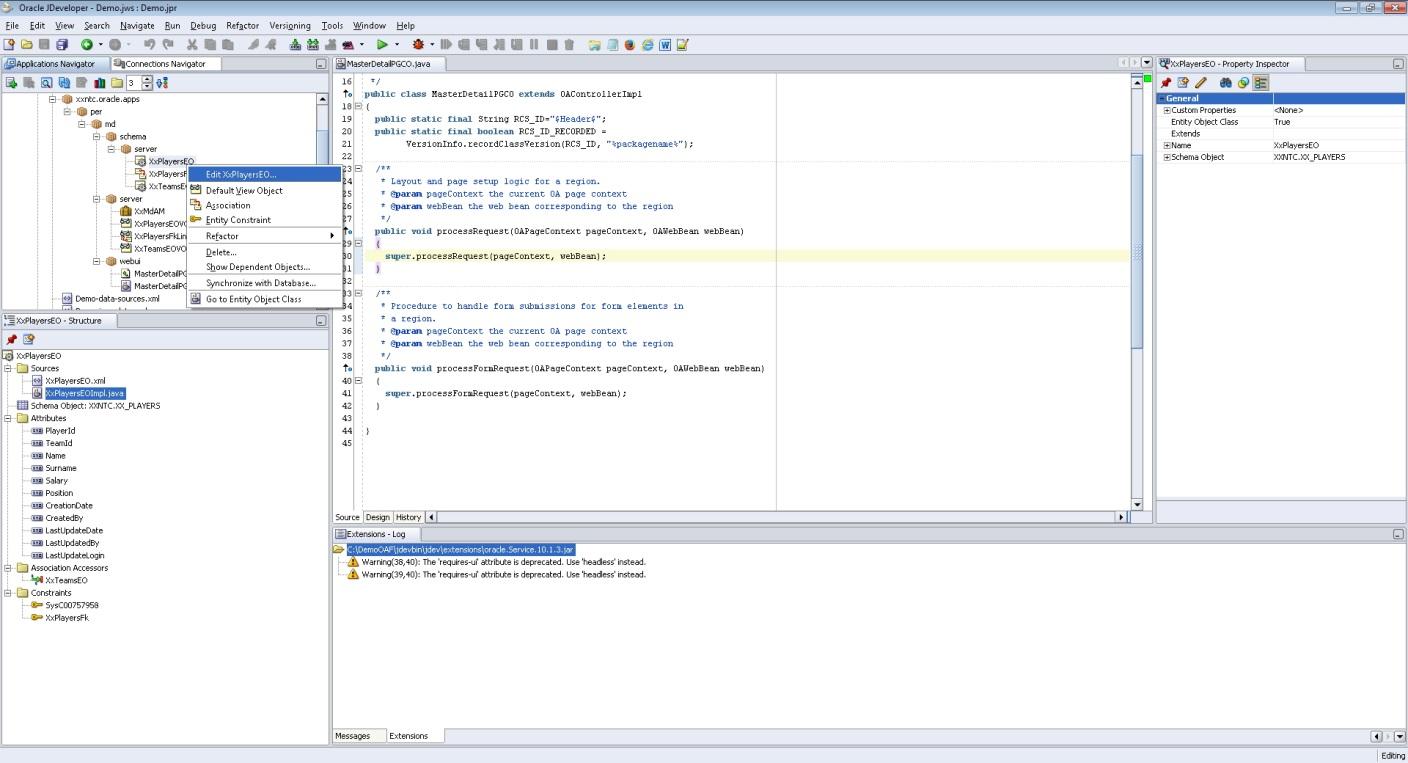Collapse the xxntc.oracle.apps package node
Screen dimensions: 1408x763
[54, 99]
